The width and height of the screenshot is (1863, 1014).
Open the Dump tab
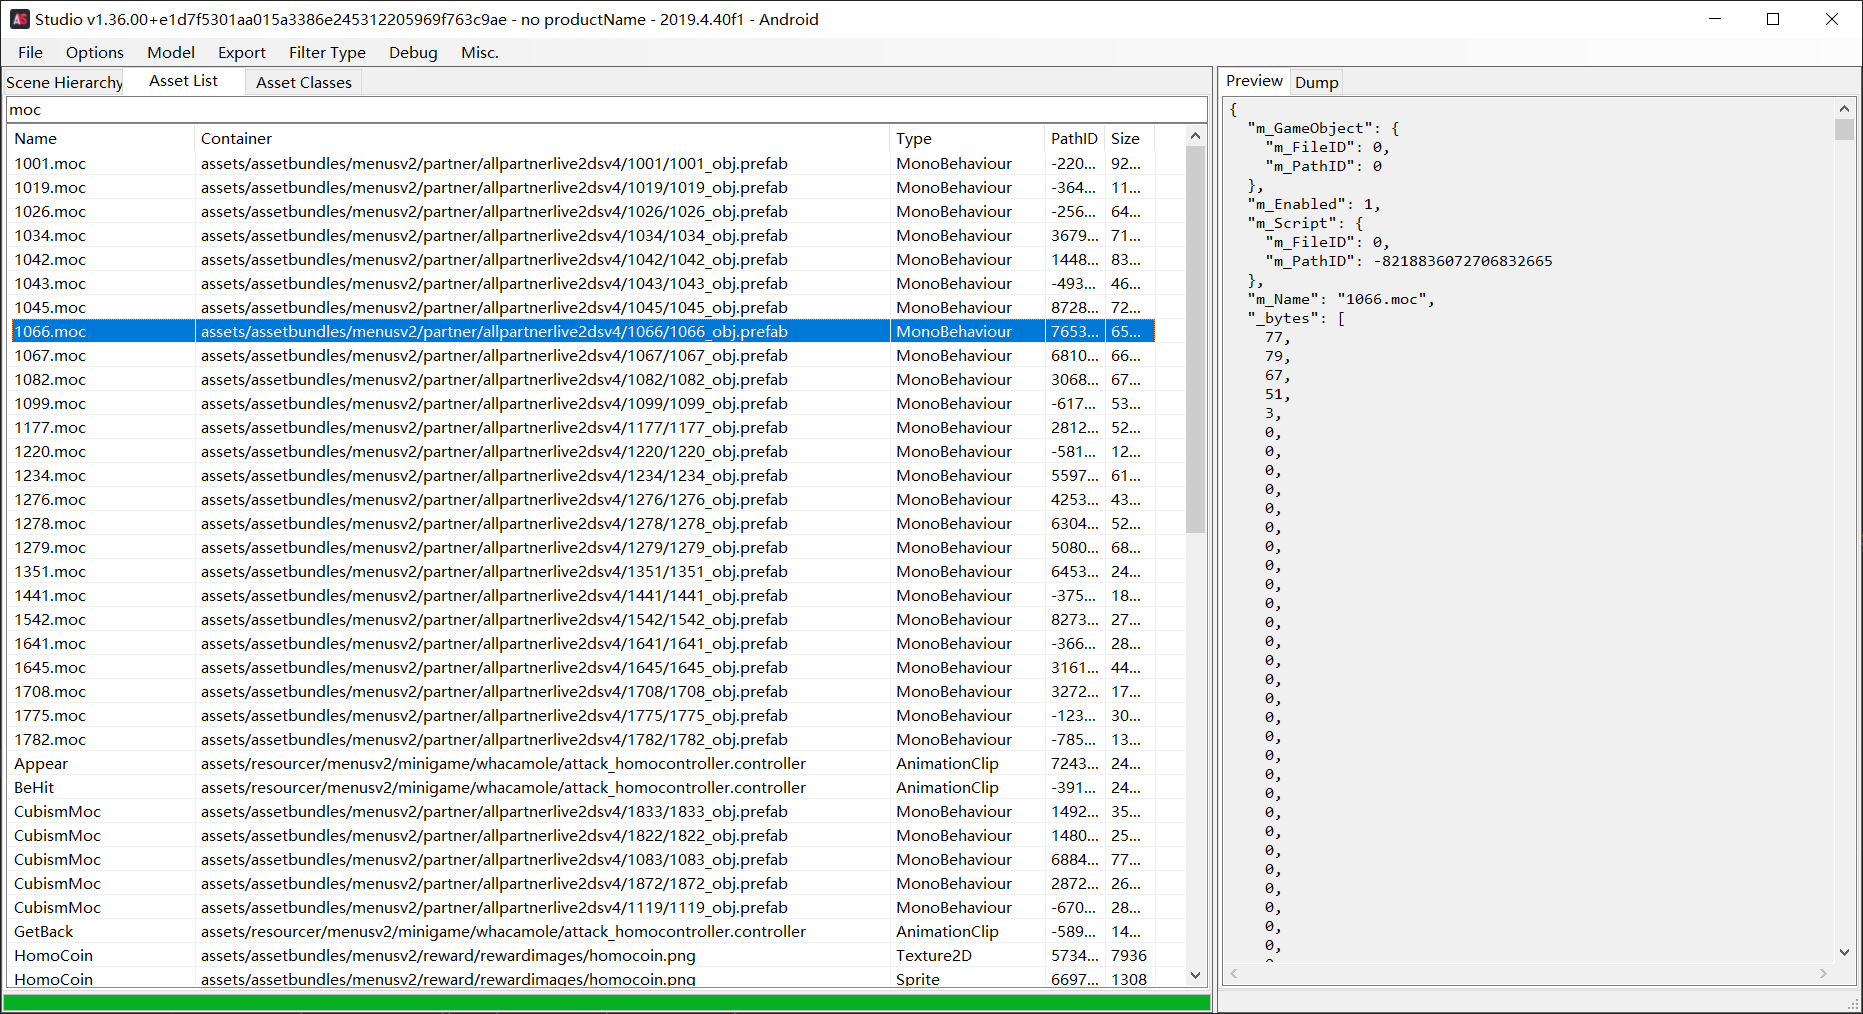coord(1316,82)
